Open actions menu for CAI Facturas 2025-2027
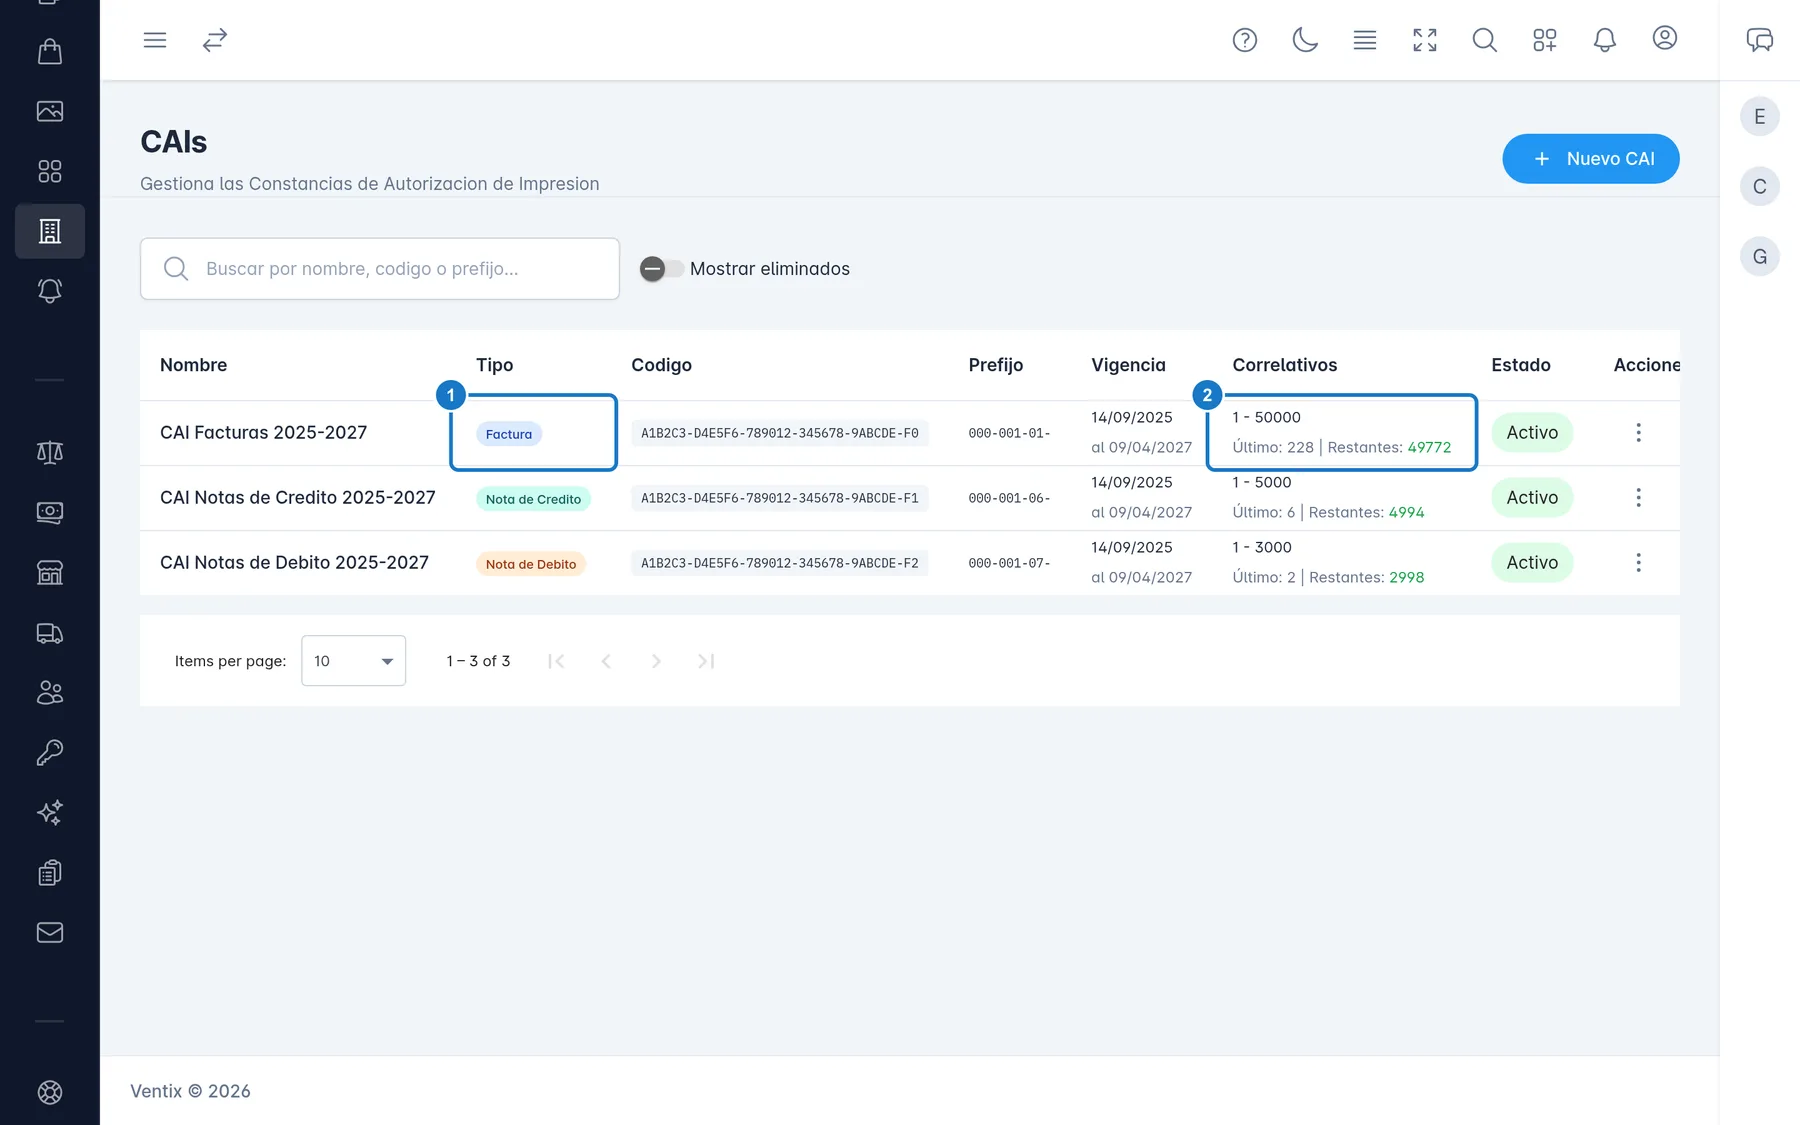This screenshot has height=1125, width=1800. pyautogui.click(x=1638, y=433)
